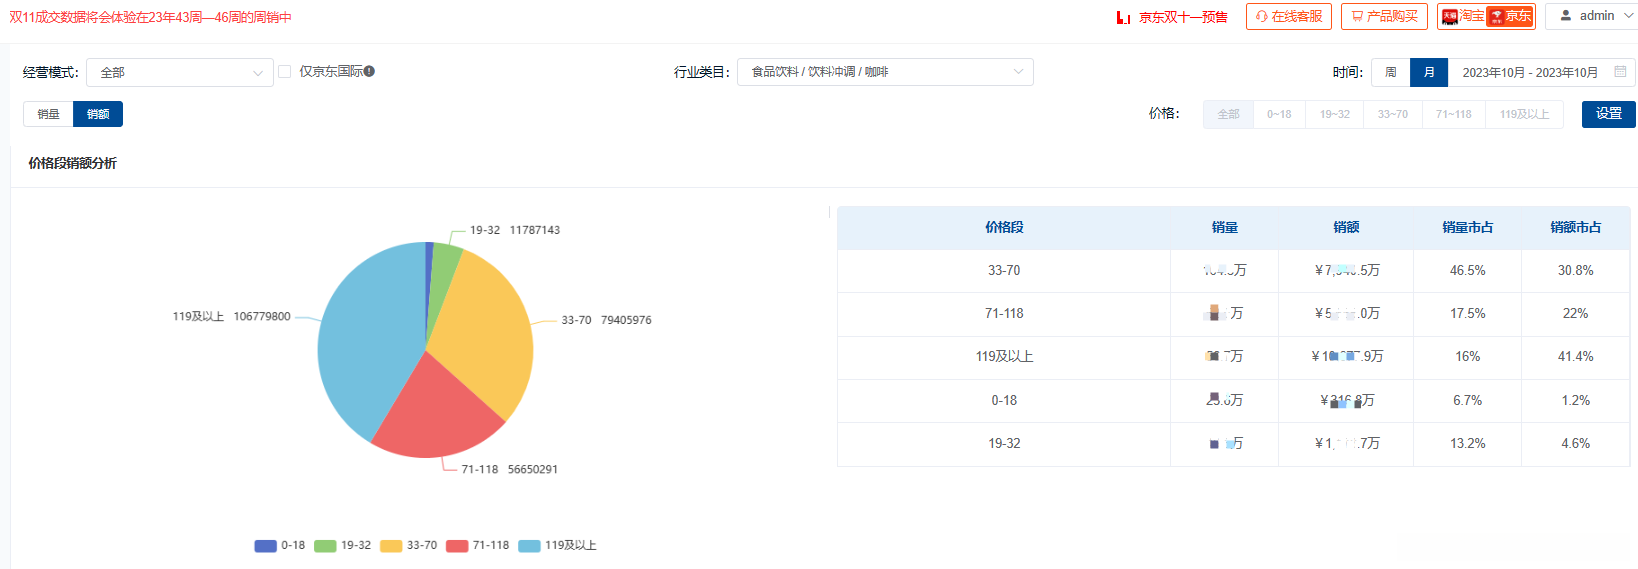Enable the 仅京东国际 checkbox

[x=285, y=72]
